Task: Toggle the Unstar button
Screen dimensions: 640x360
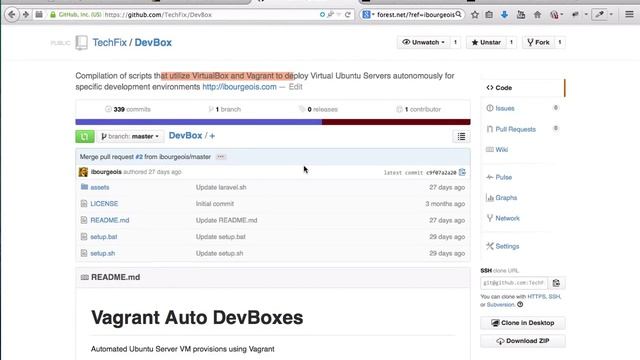Action: pyautogui.click(x=486, y=42)
